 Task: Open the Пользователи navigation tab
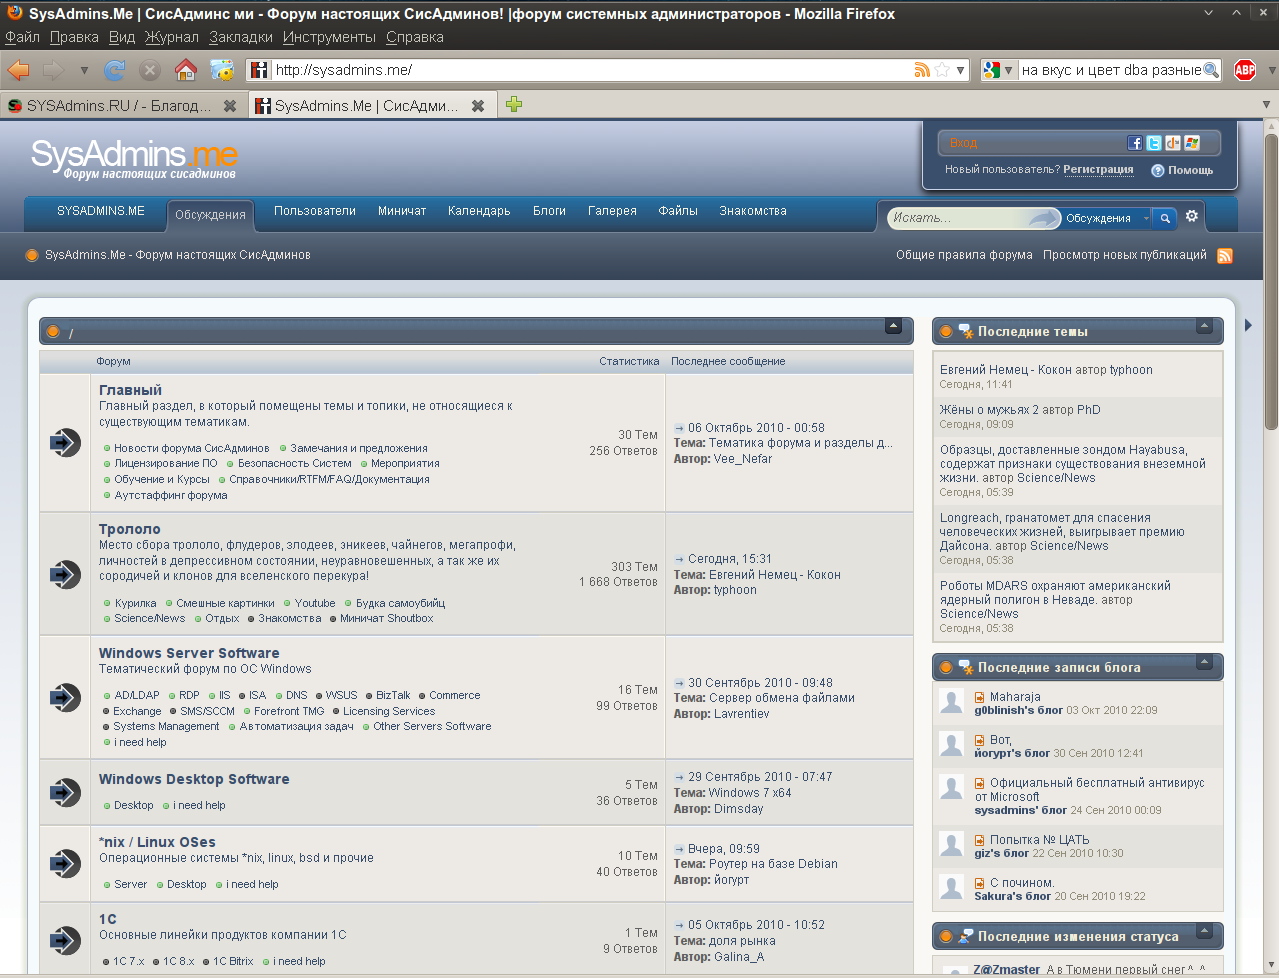click(x=315, y=211)
